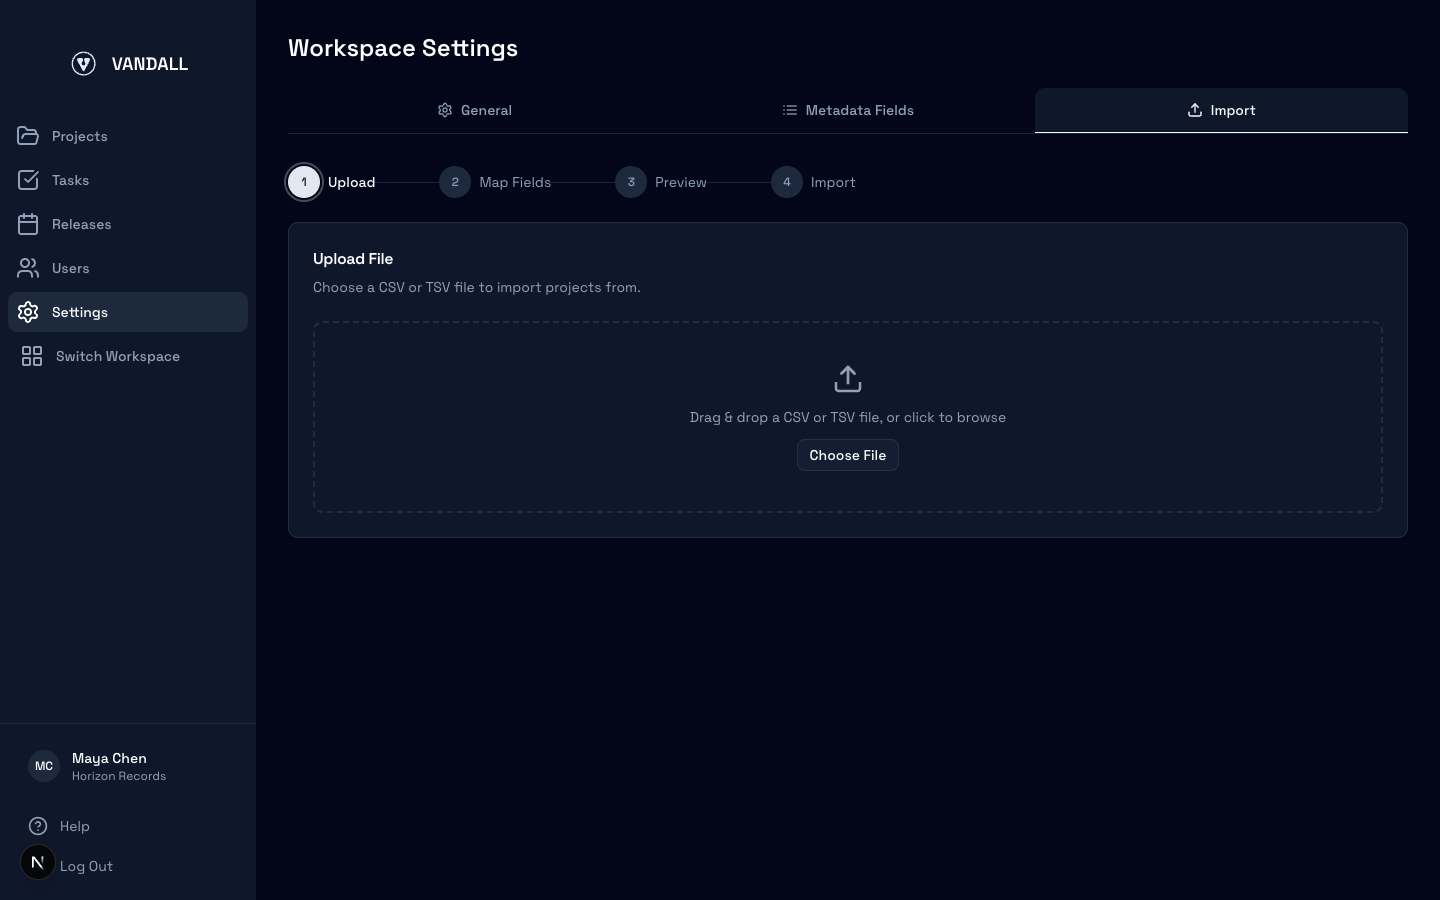Image resolution: width=1440 pixels, height=900 pixels.
Task: Click the Users people icon
Action: pyautogui.click(x=28, y=268)
